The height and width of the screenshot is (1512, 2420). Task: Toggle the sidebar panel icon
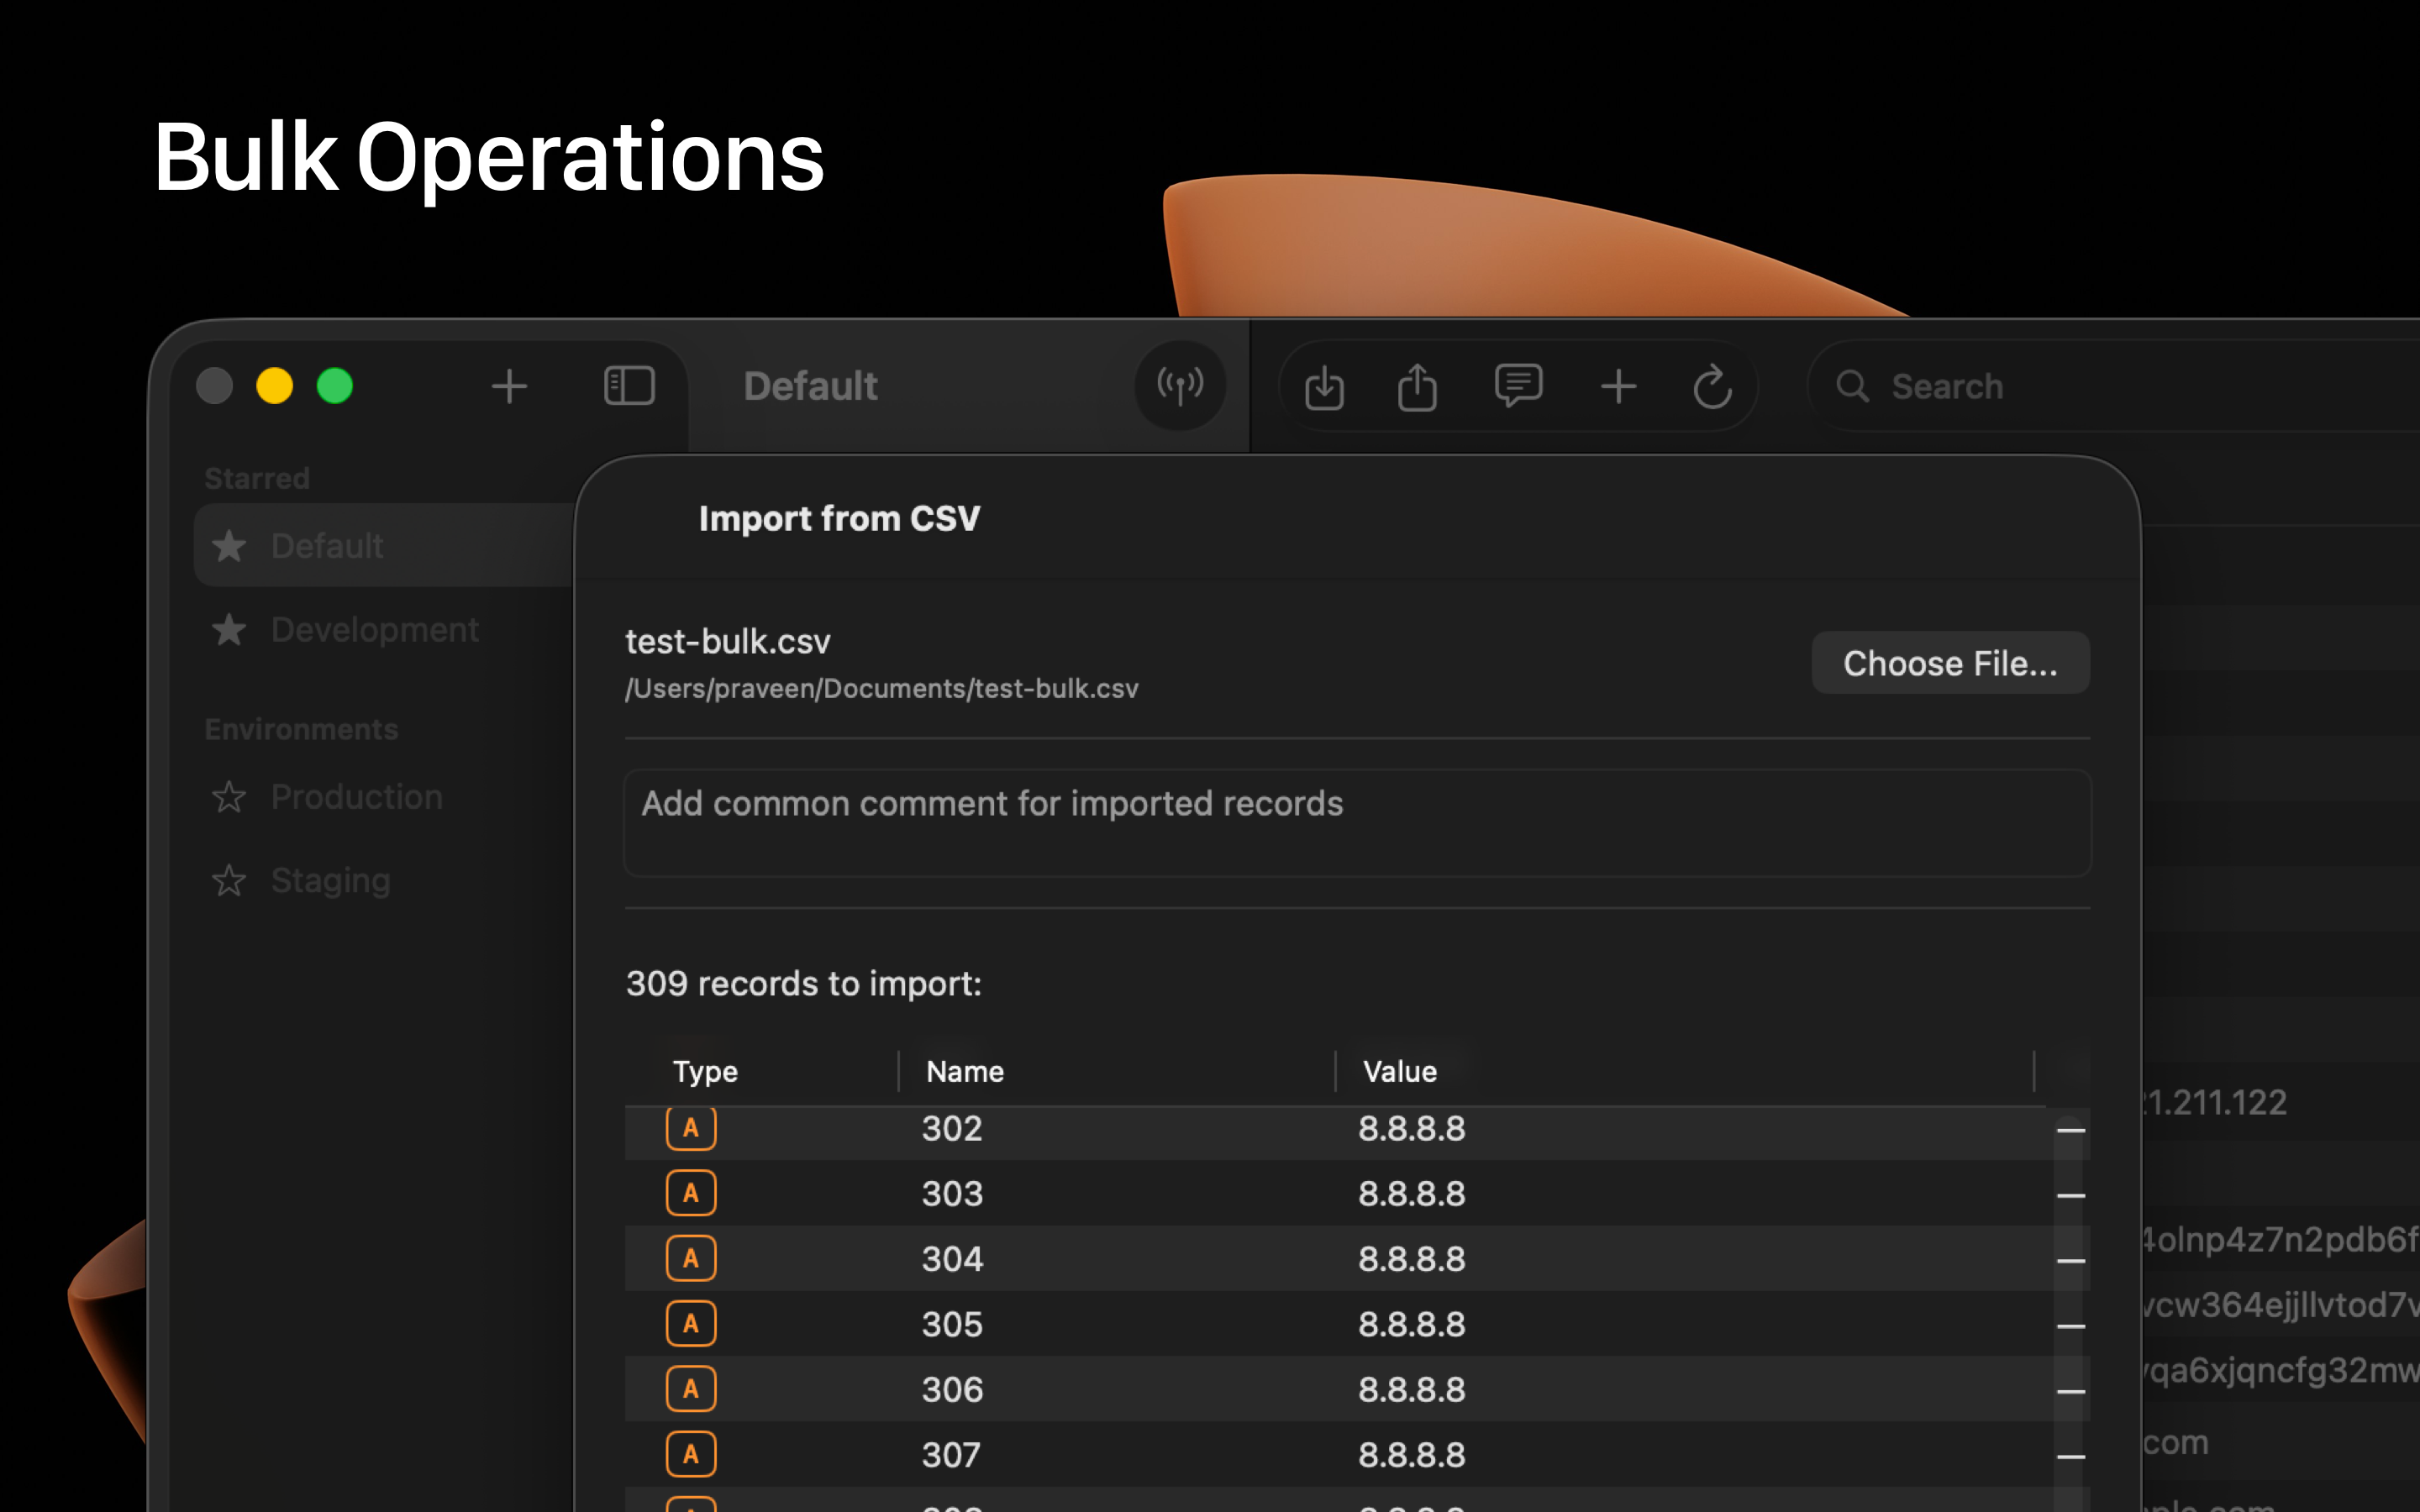coord(629,386)
